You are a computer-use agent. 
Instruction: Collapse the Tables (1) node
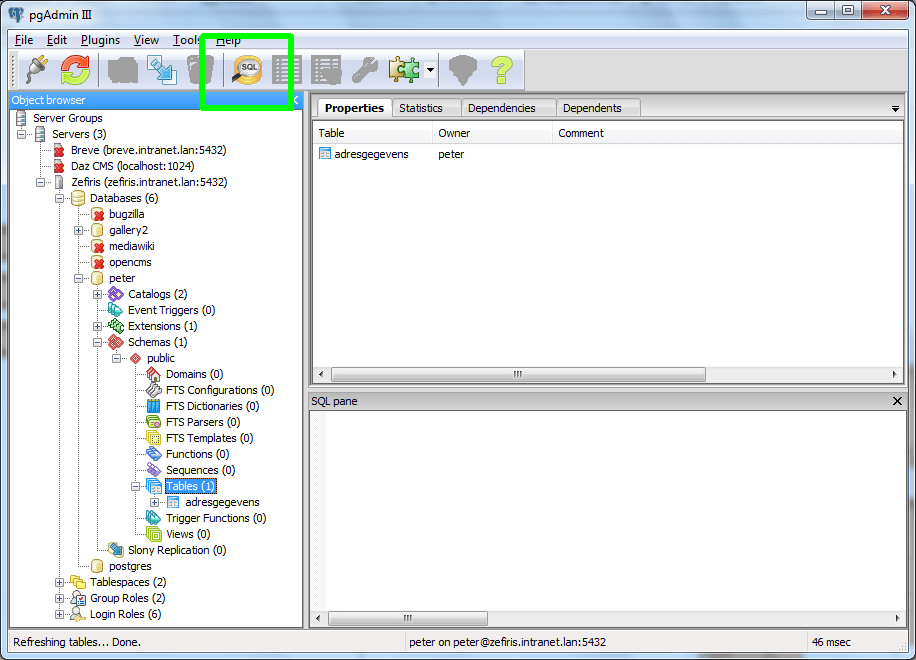[x=136, y=487]
